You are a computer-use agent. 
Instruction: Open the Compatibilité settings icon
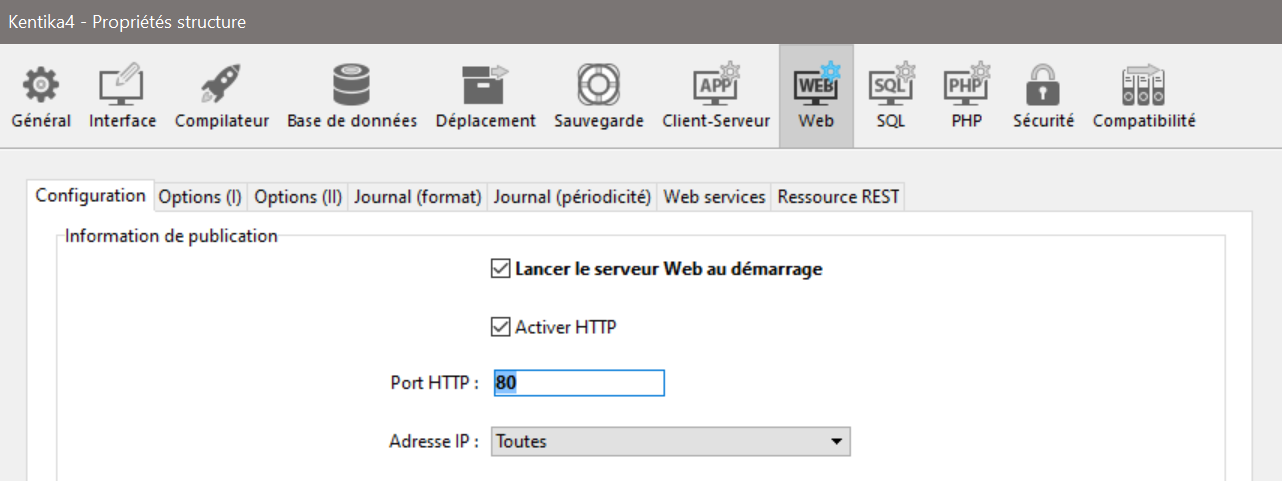(1144, 97)
